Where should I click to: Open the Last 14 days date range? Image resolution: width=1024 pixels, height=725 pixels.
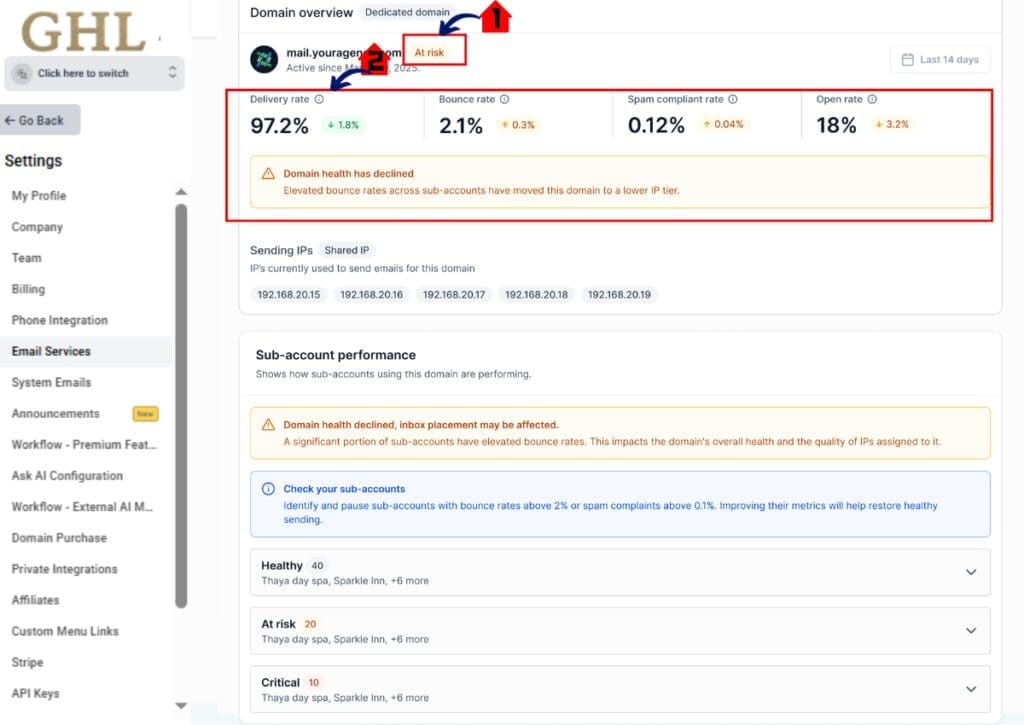coord(940,59)
